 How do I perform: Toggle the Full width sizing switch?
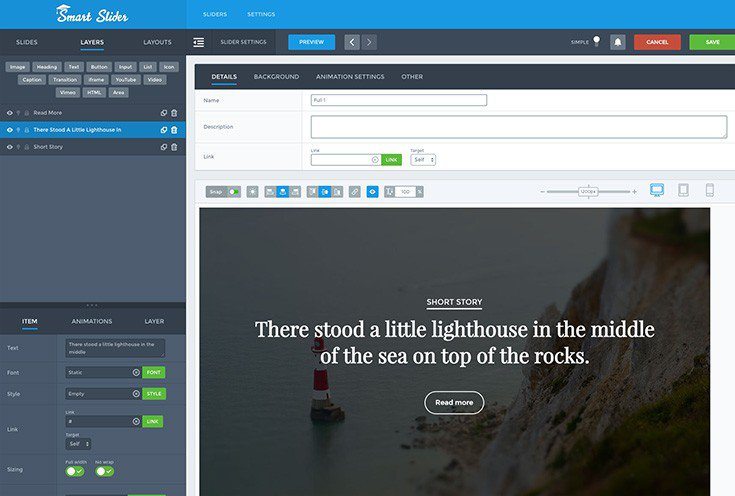75,471
